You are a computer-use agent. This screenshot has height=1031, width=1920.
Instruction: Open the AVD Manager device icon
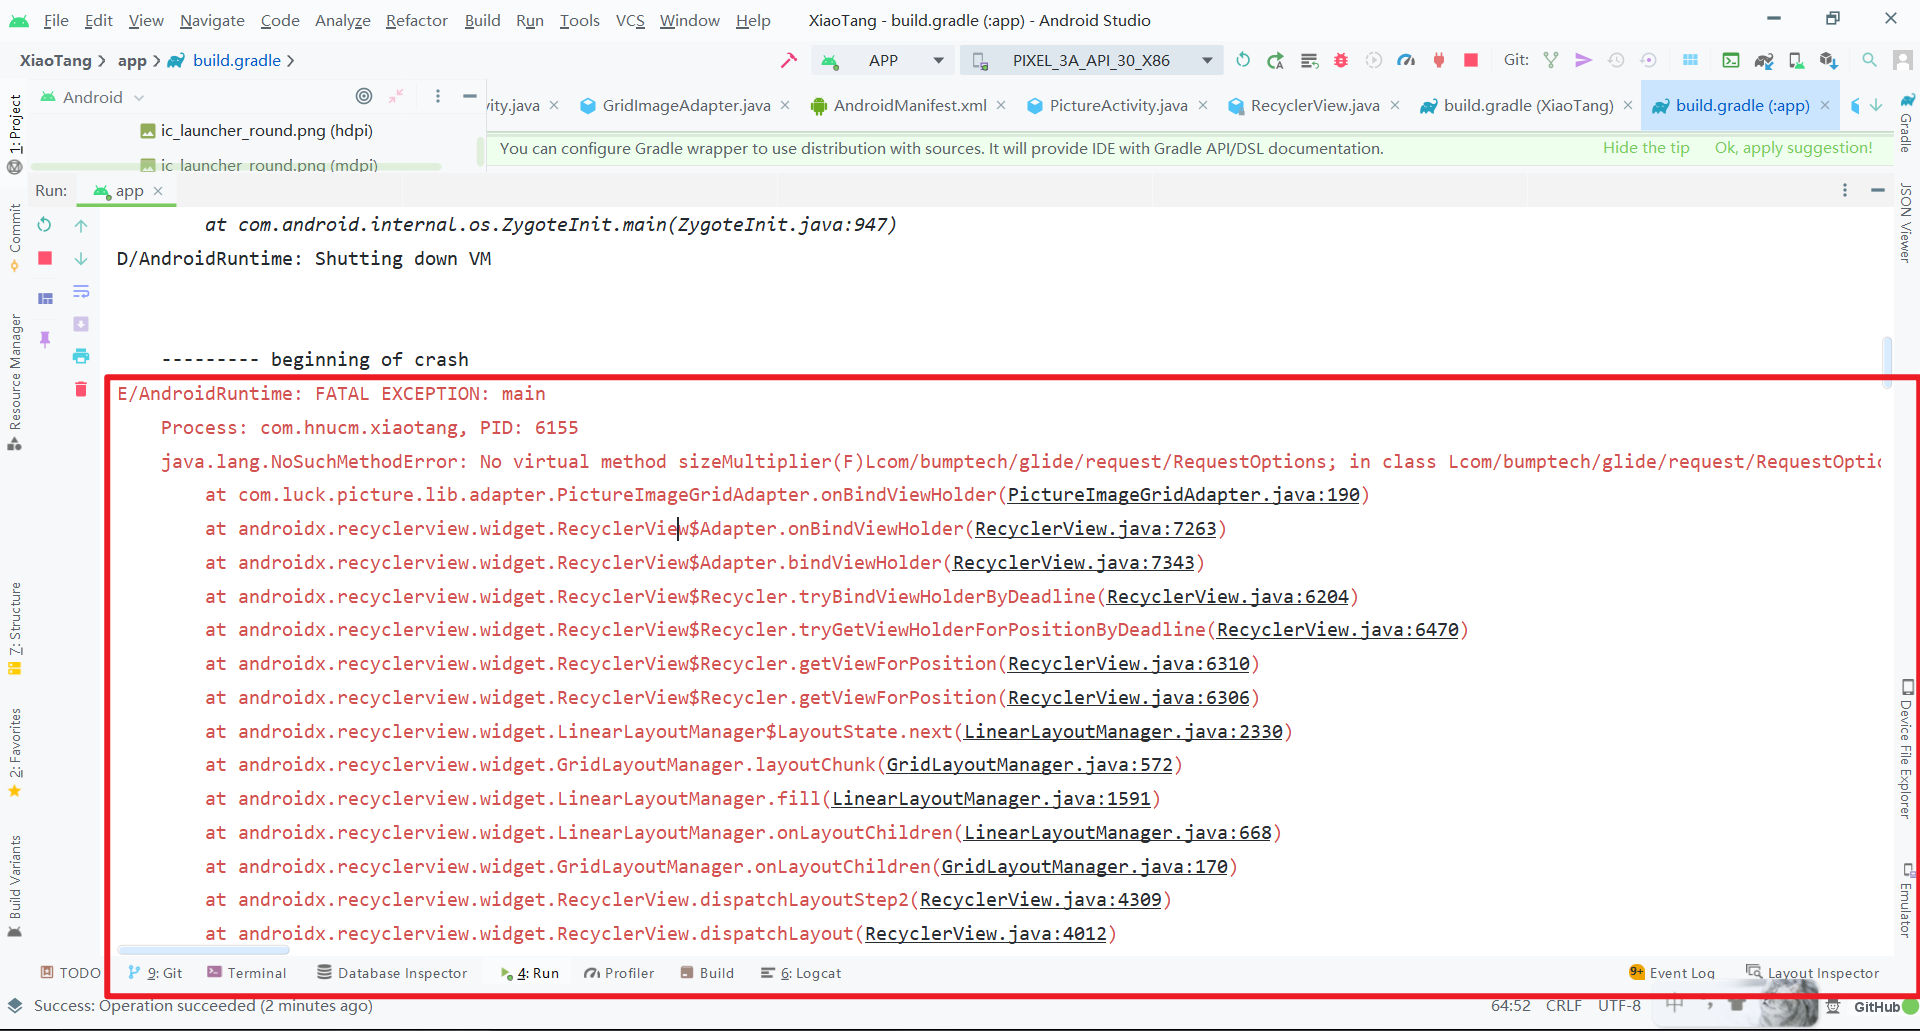(x=1796, y=60)
